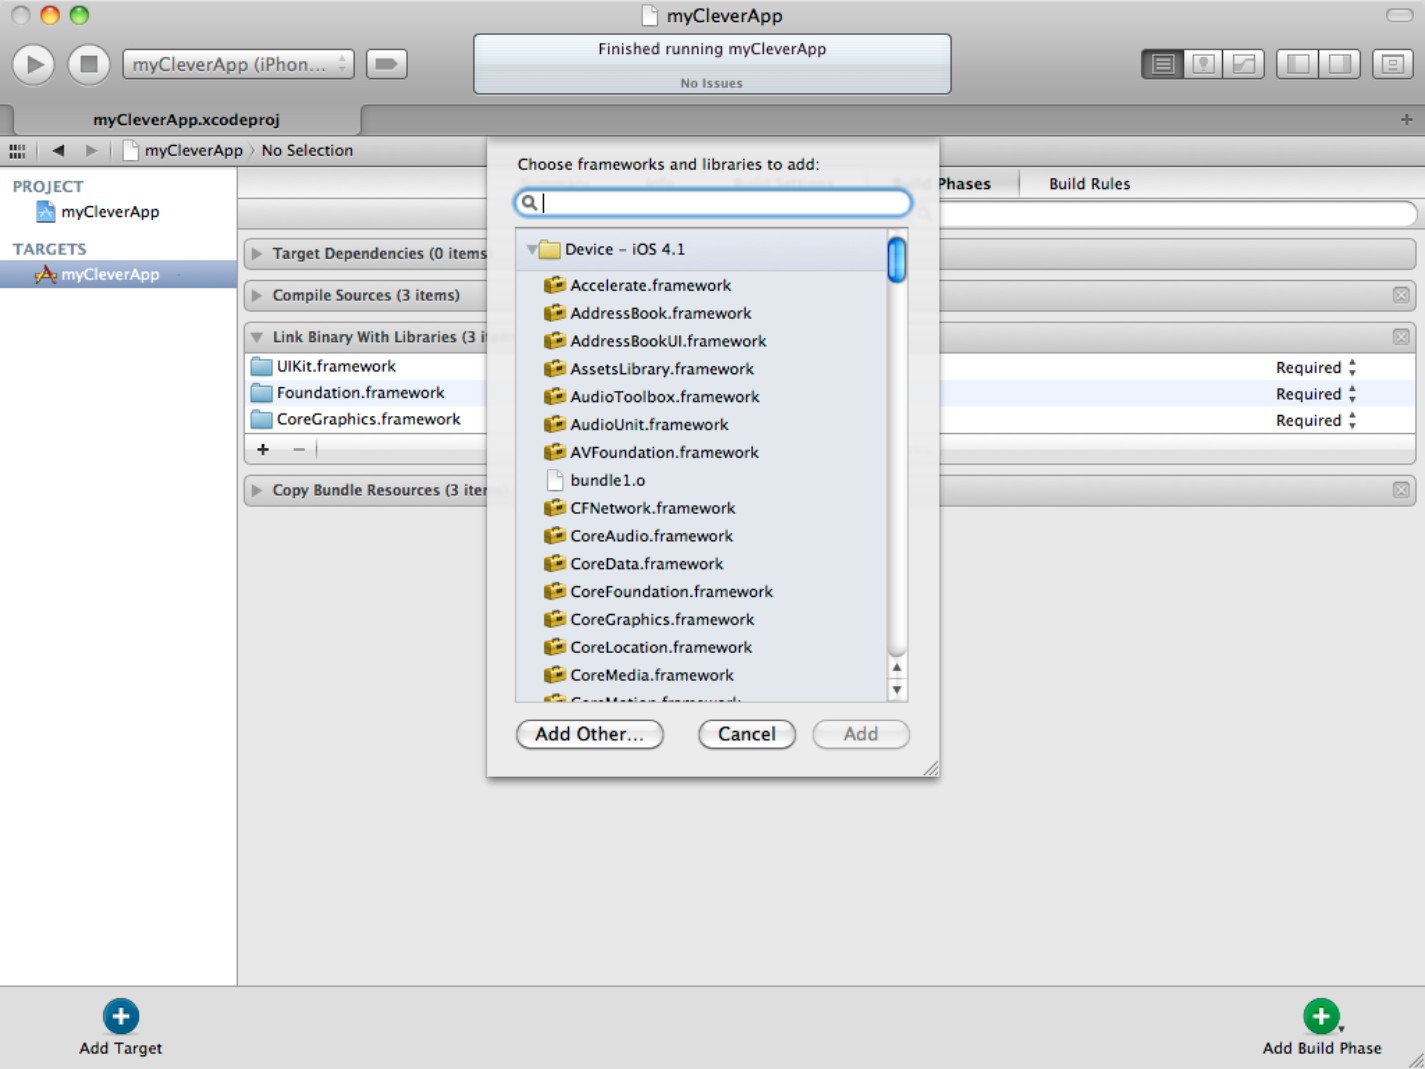Collapse Link Binary With Libraries section
The image size is (1425, 1069).
(x=257, y=338)
